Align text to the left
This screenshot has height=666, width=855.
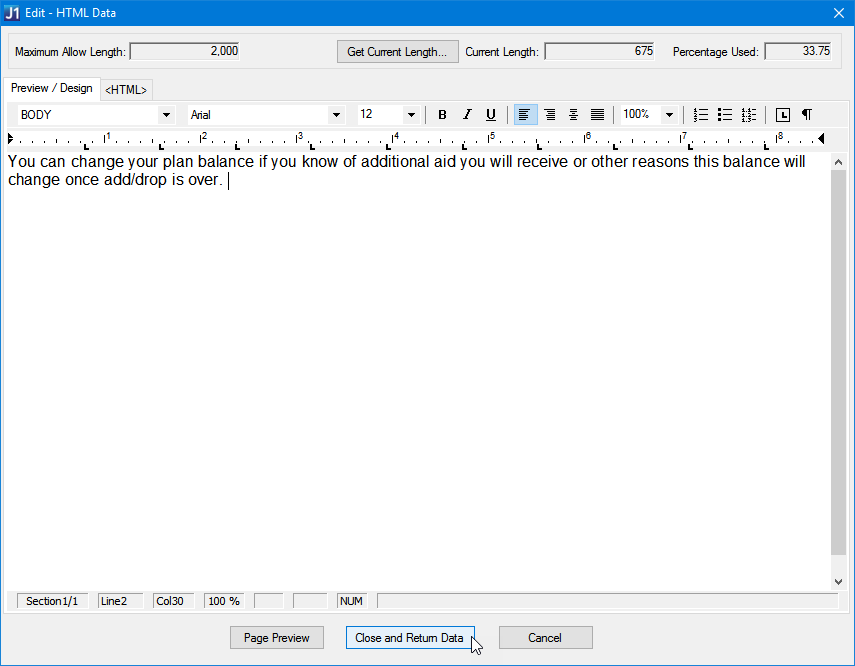(525, 115)
